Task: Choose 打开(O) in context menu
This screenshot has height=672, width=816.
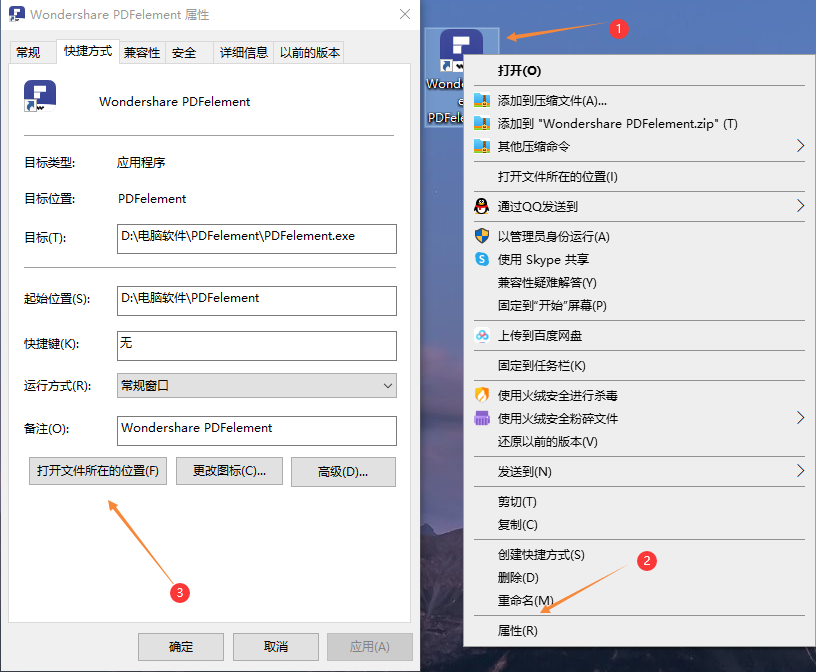Action: [639, 70]
